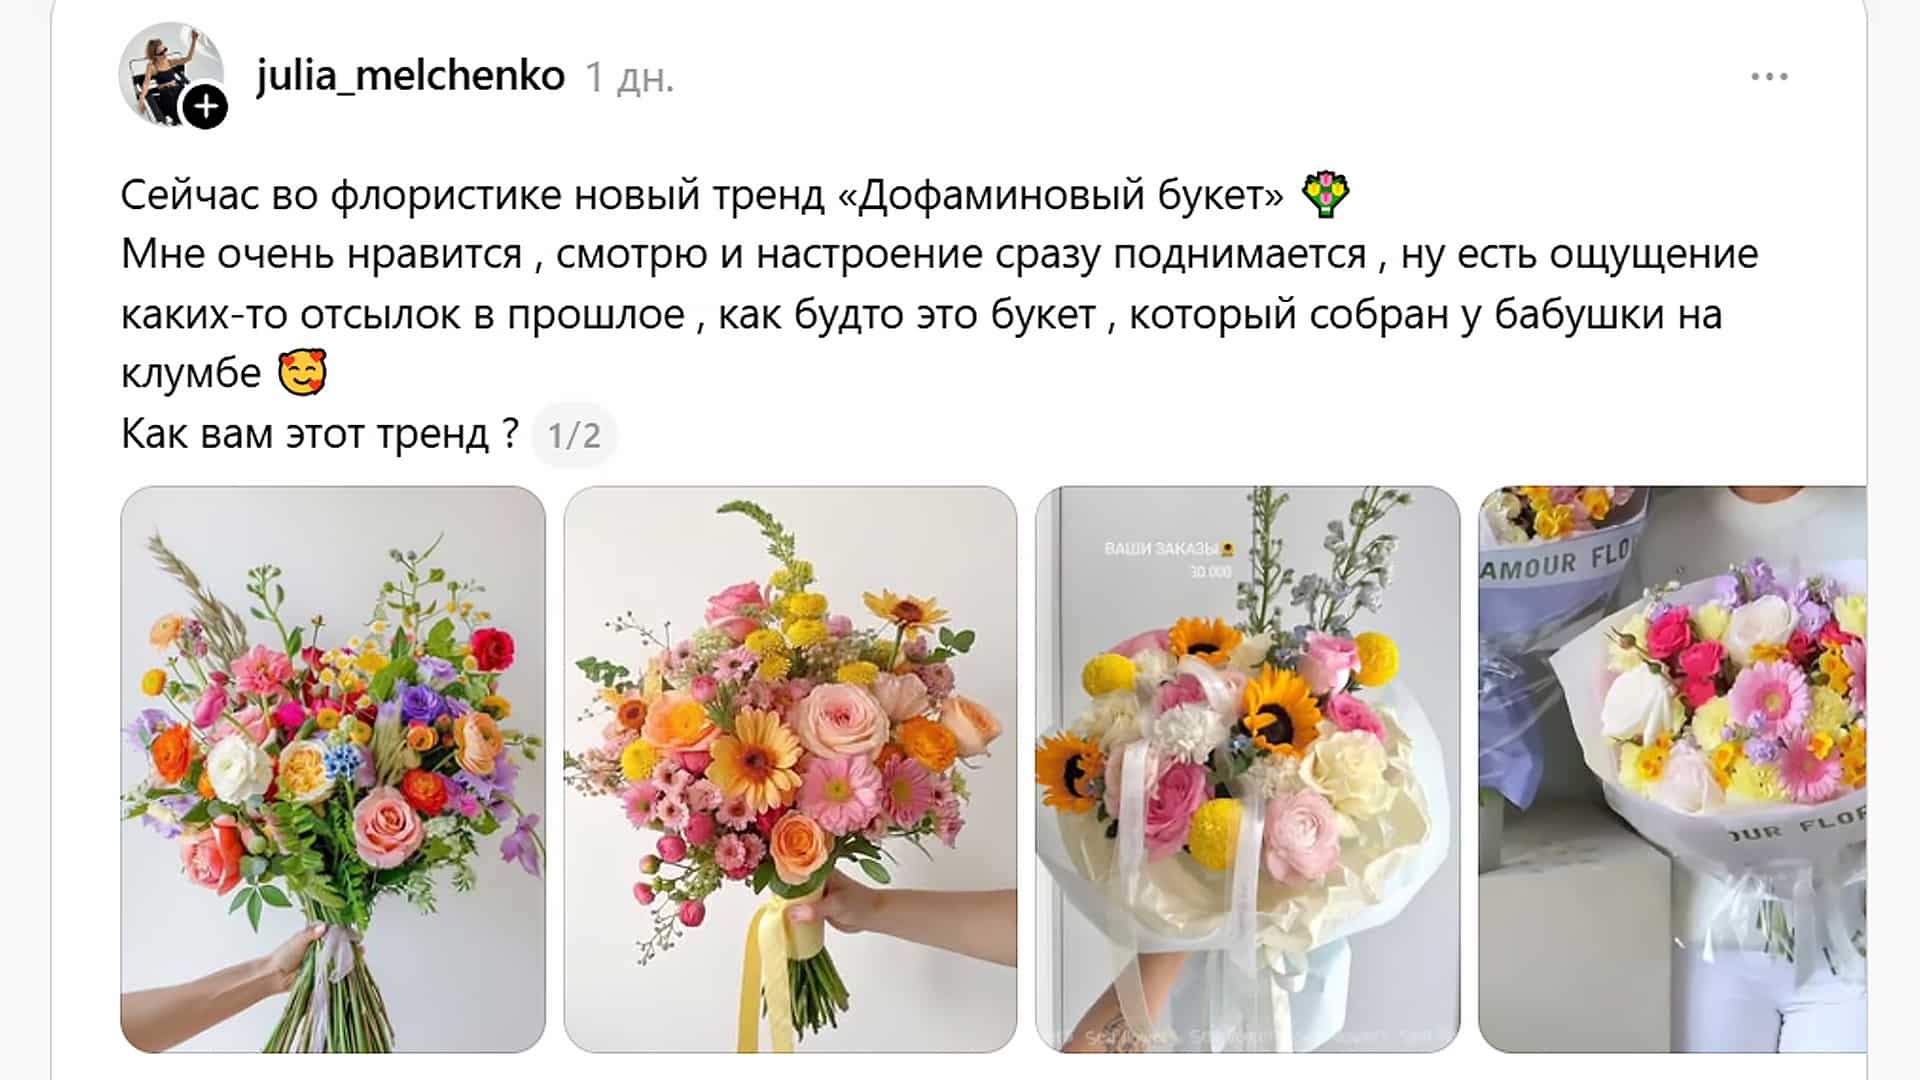
Task: Visit the julia_melchenko username link
Action: point(410,75)
